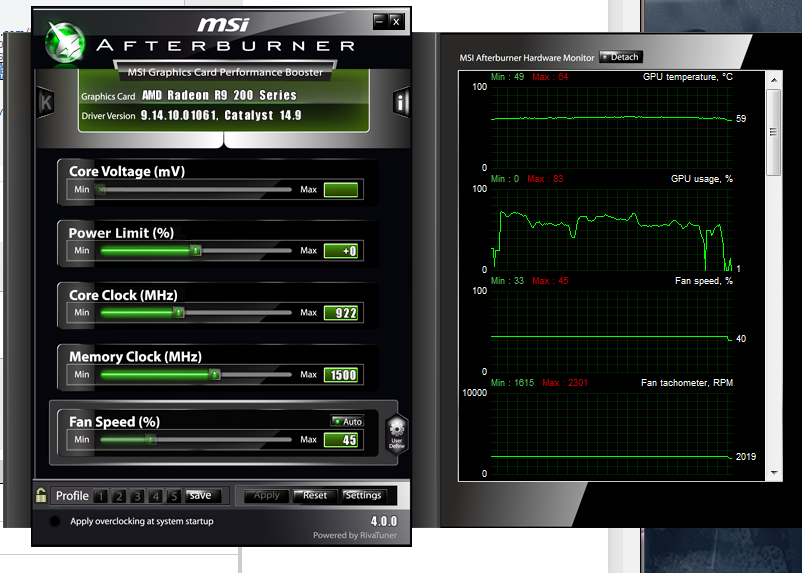Click the Core Voltage slider handle
802x573 pixels.
click(101, 190)
